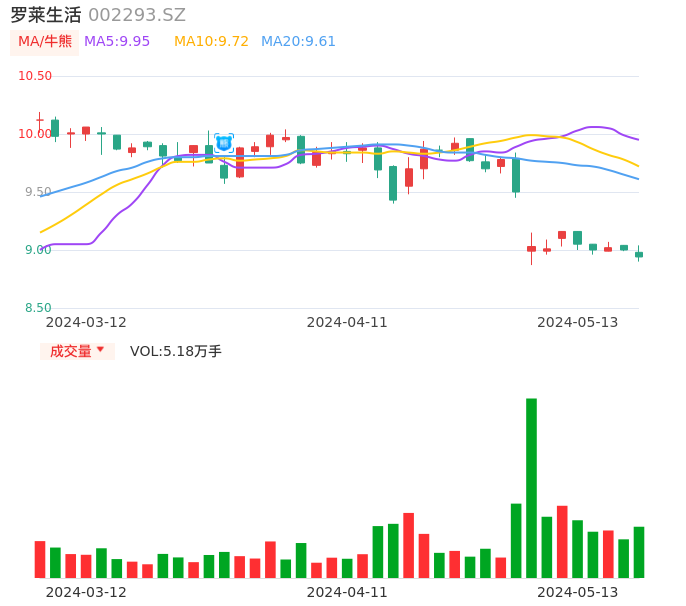
Task: Click the 2024-04-11 date under volume chart
Action: (x=347, y=592)
